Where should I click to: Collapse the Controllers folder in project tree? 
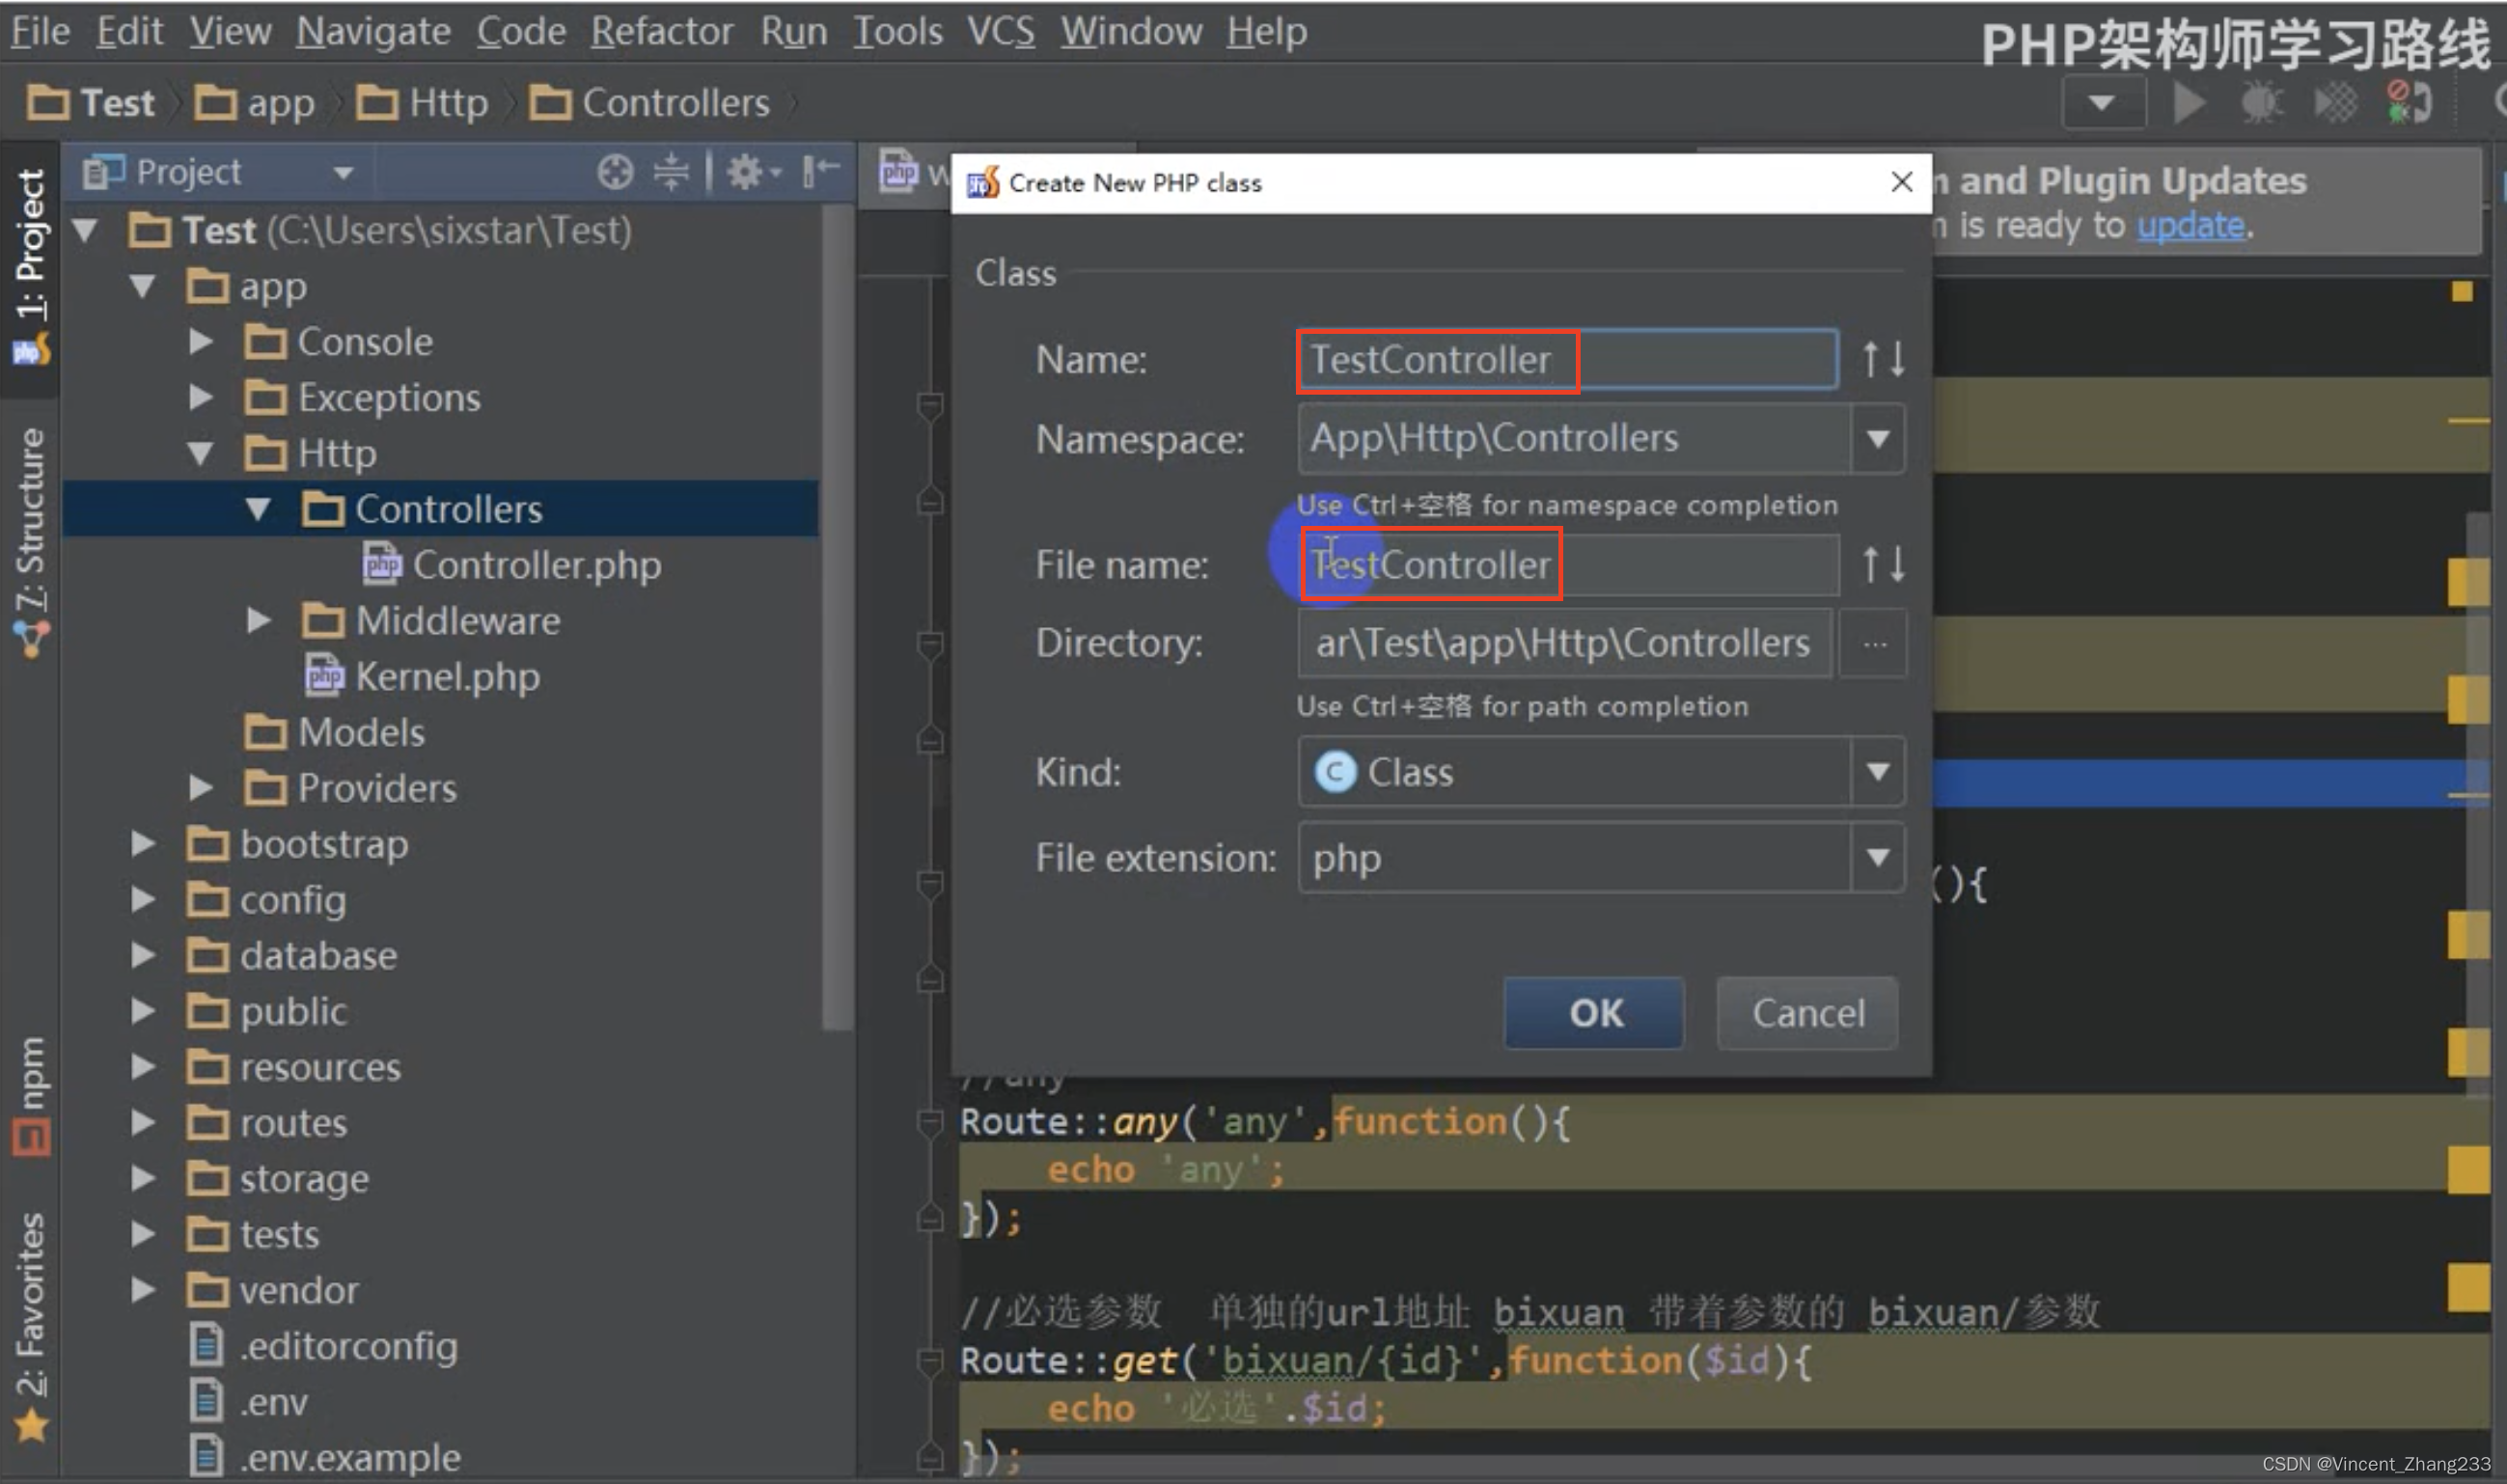pos(259,508)
